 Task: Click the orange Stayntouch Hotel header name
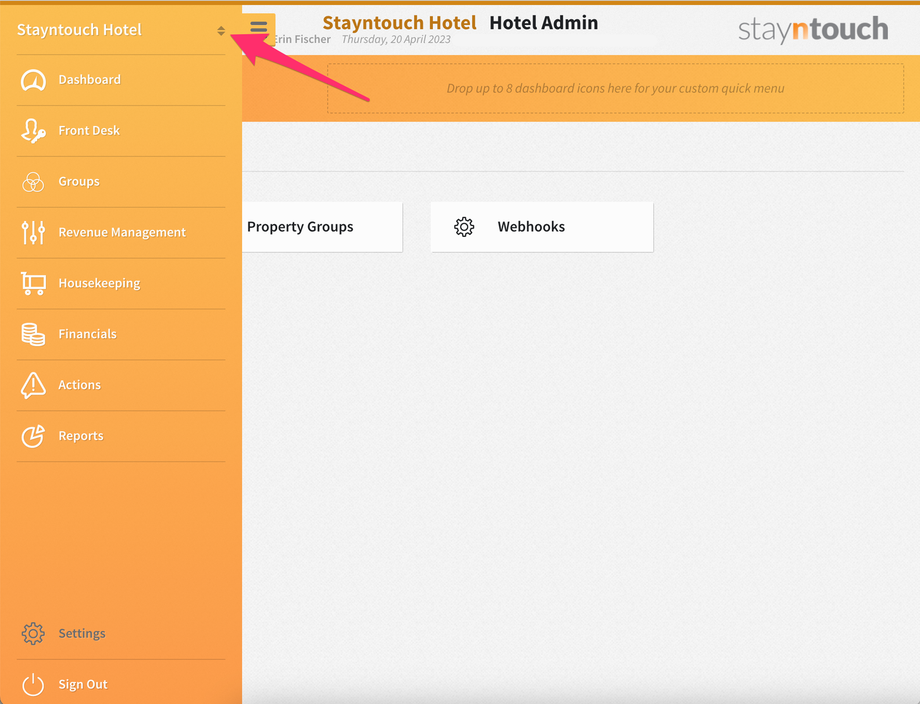point(400,23)
